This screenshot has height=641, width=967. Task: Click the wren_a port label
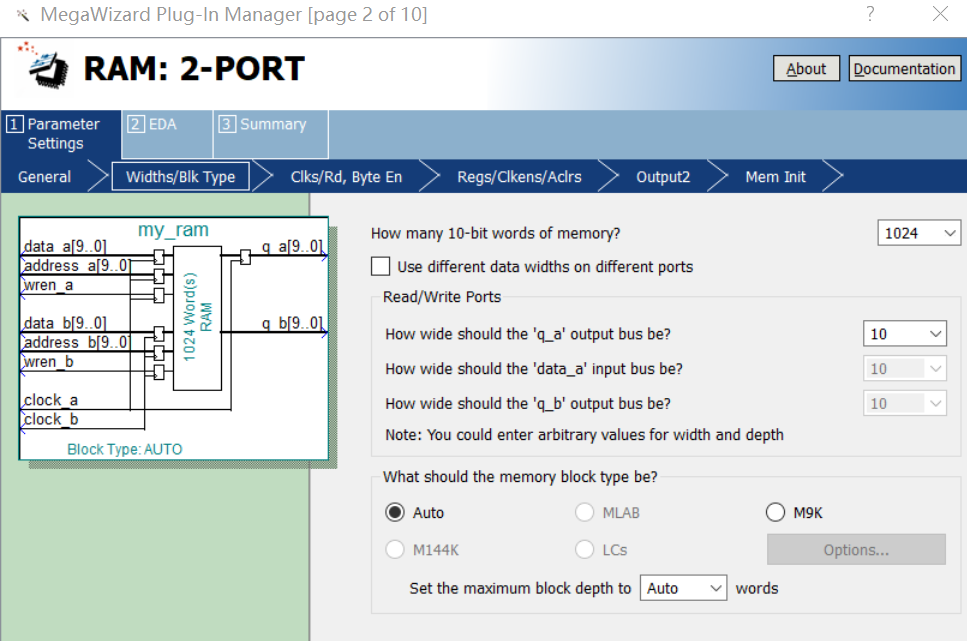pos(48,285)
